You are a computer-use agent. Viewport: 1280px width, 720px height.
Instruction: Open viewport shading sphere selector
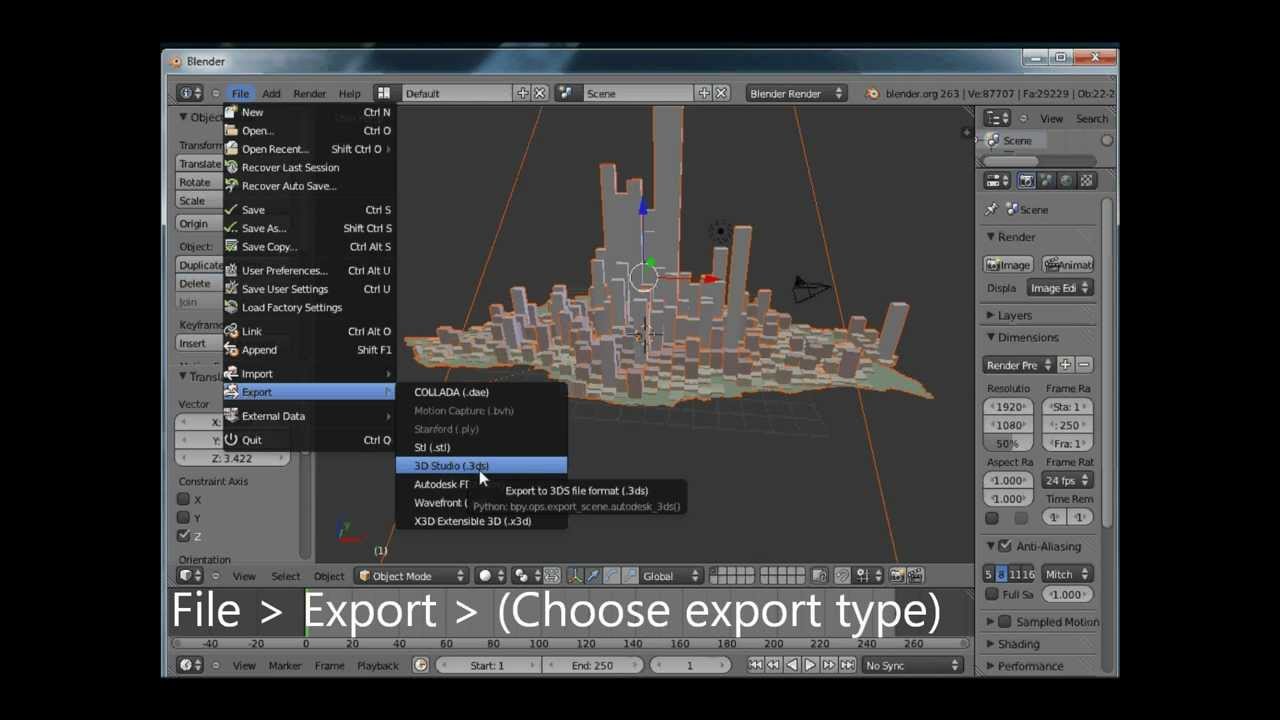click(490, 576)
